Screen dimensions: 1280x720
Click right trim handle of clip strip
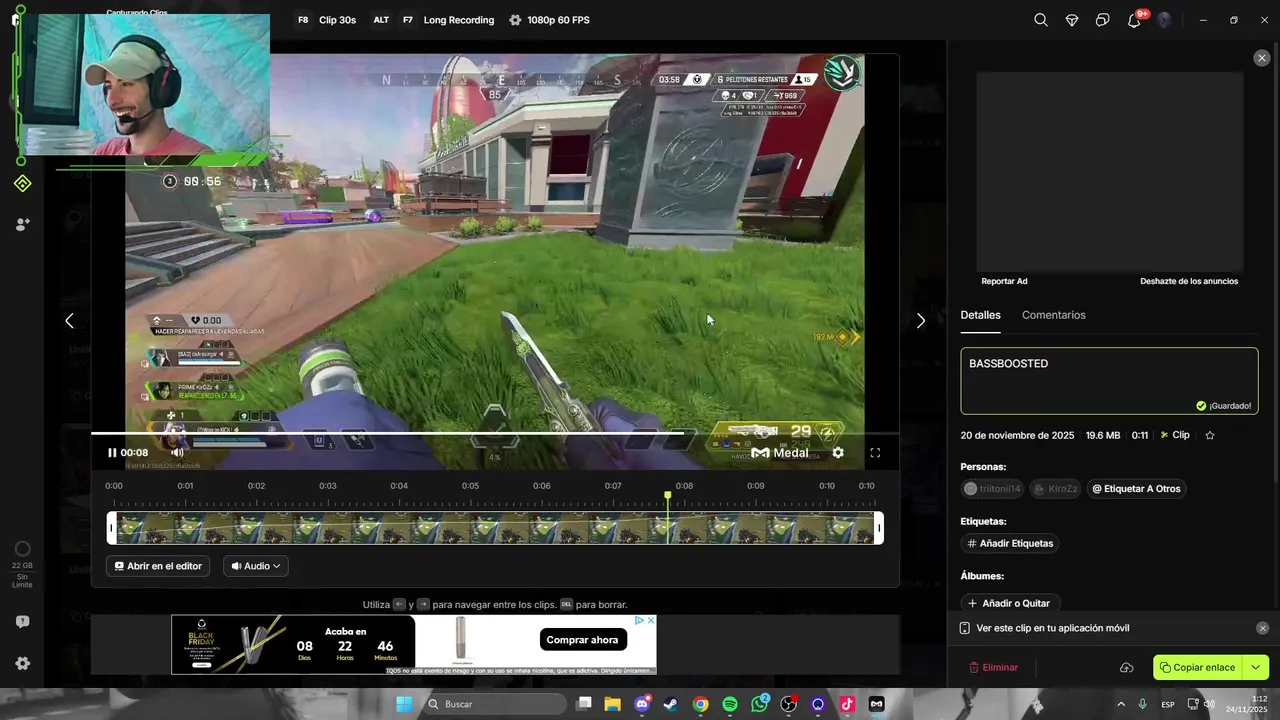coord(879,528)
